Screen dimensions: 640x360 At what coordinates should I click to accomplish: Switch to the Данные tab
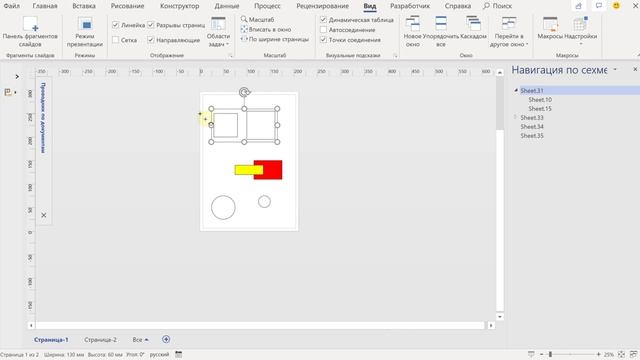(x=227, y=6)
